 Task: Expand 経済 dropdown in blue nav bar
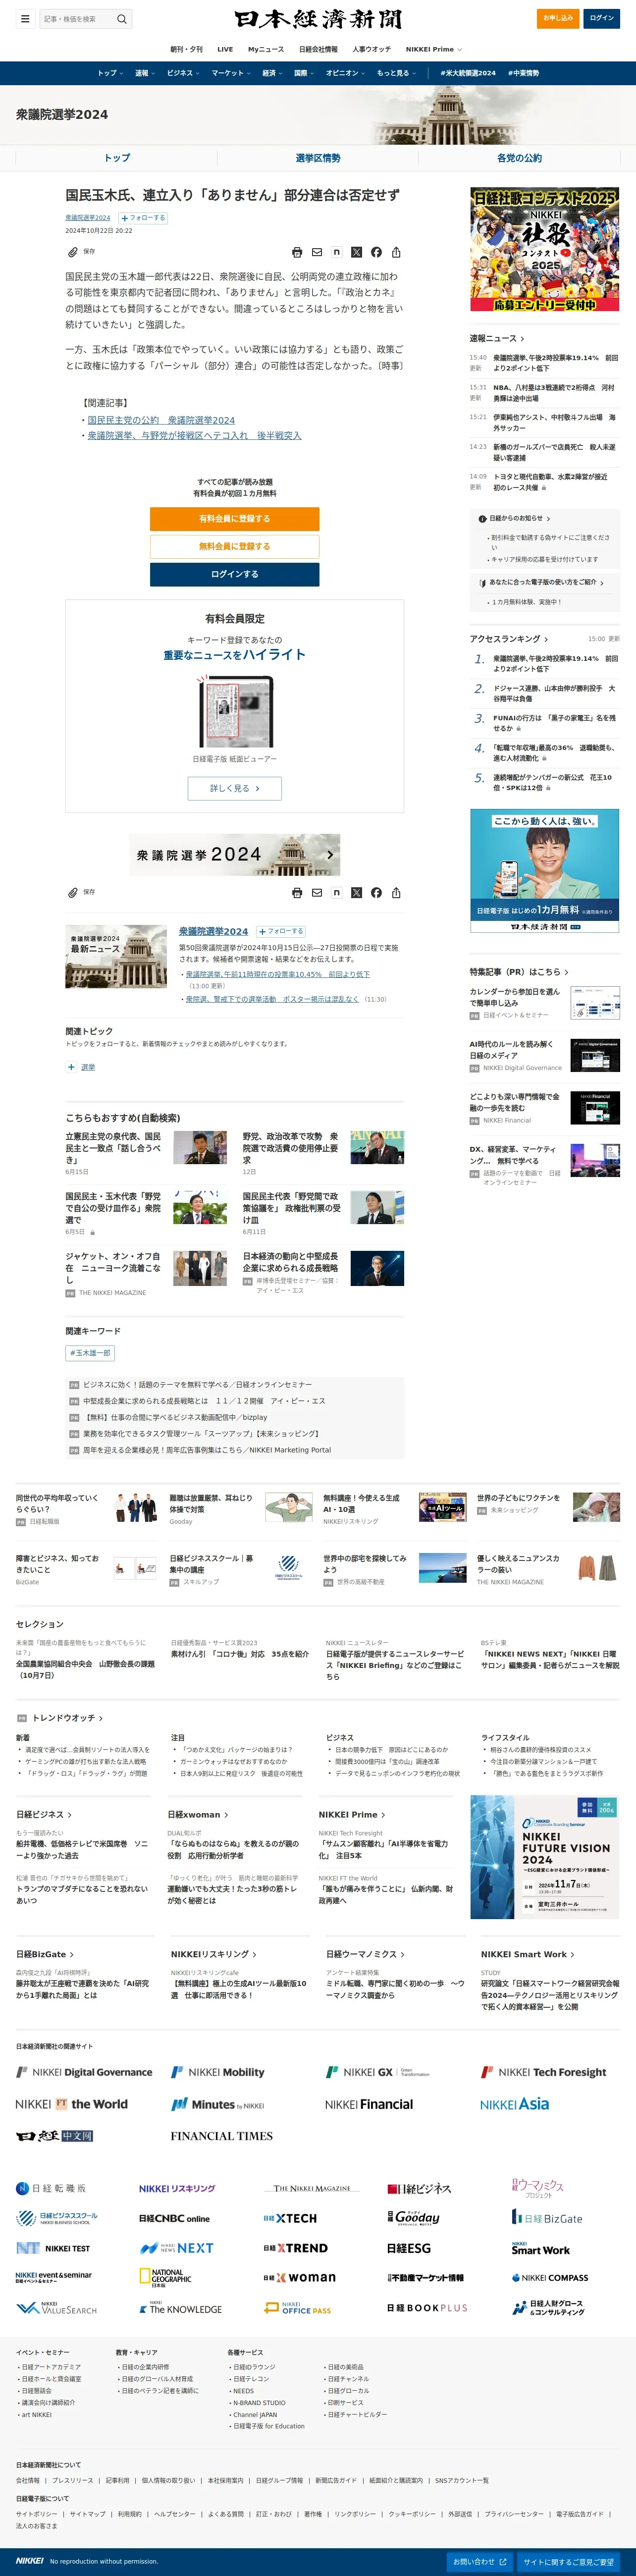point(272,73)
